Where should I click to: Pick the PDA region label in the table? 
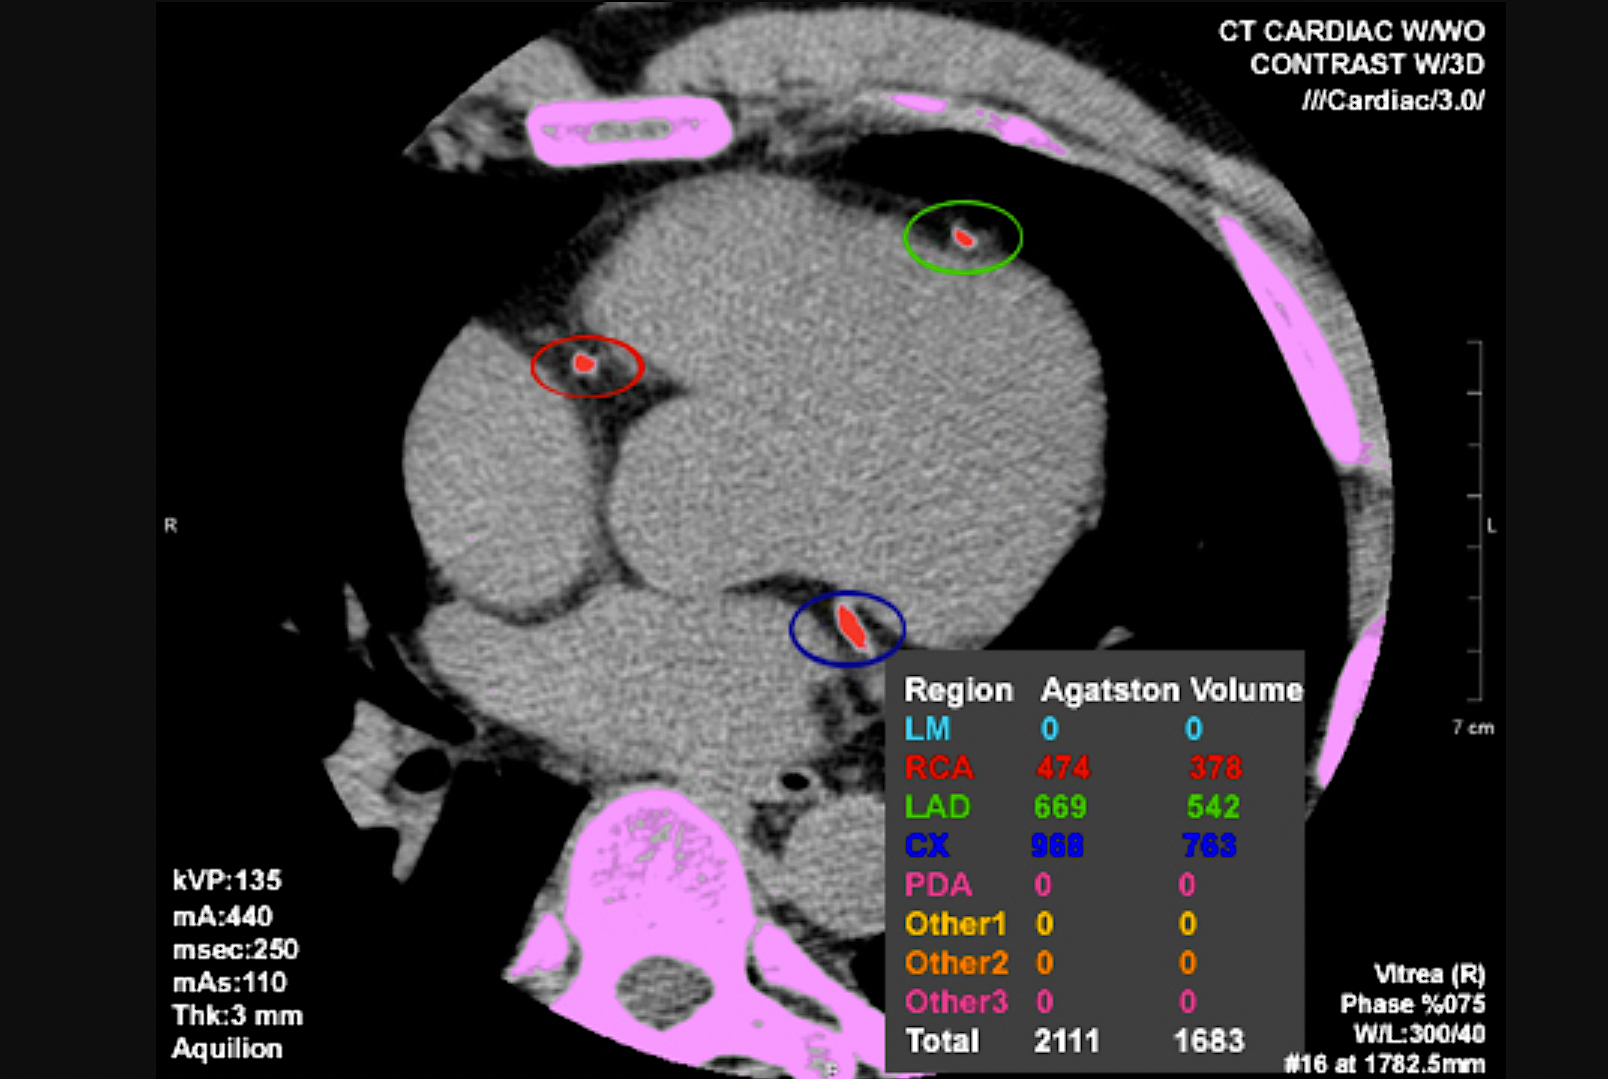click(x=937, y=885)
